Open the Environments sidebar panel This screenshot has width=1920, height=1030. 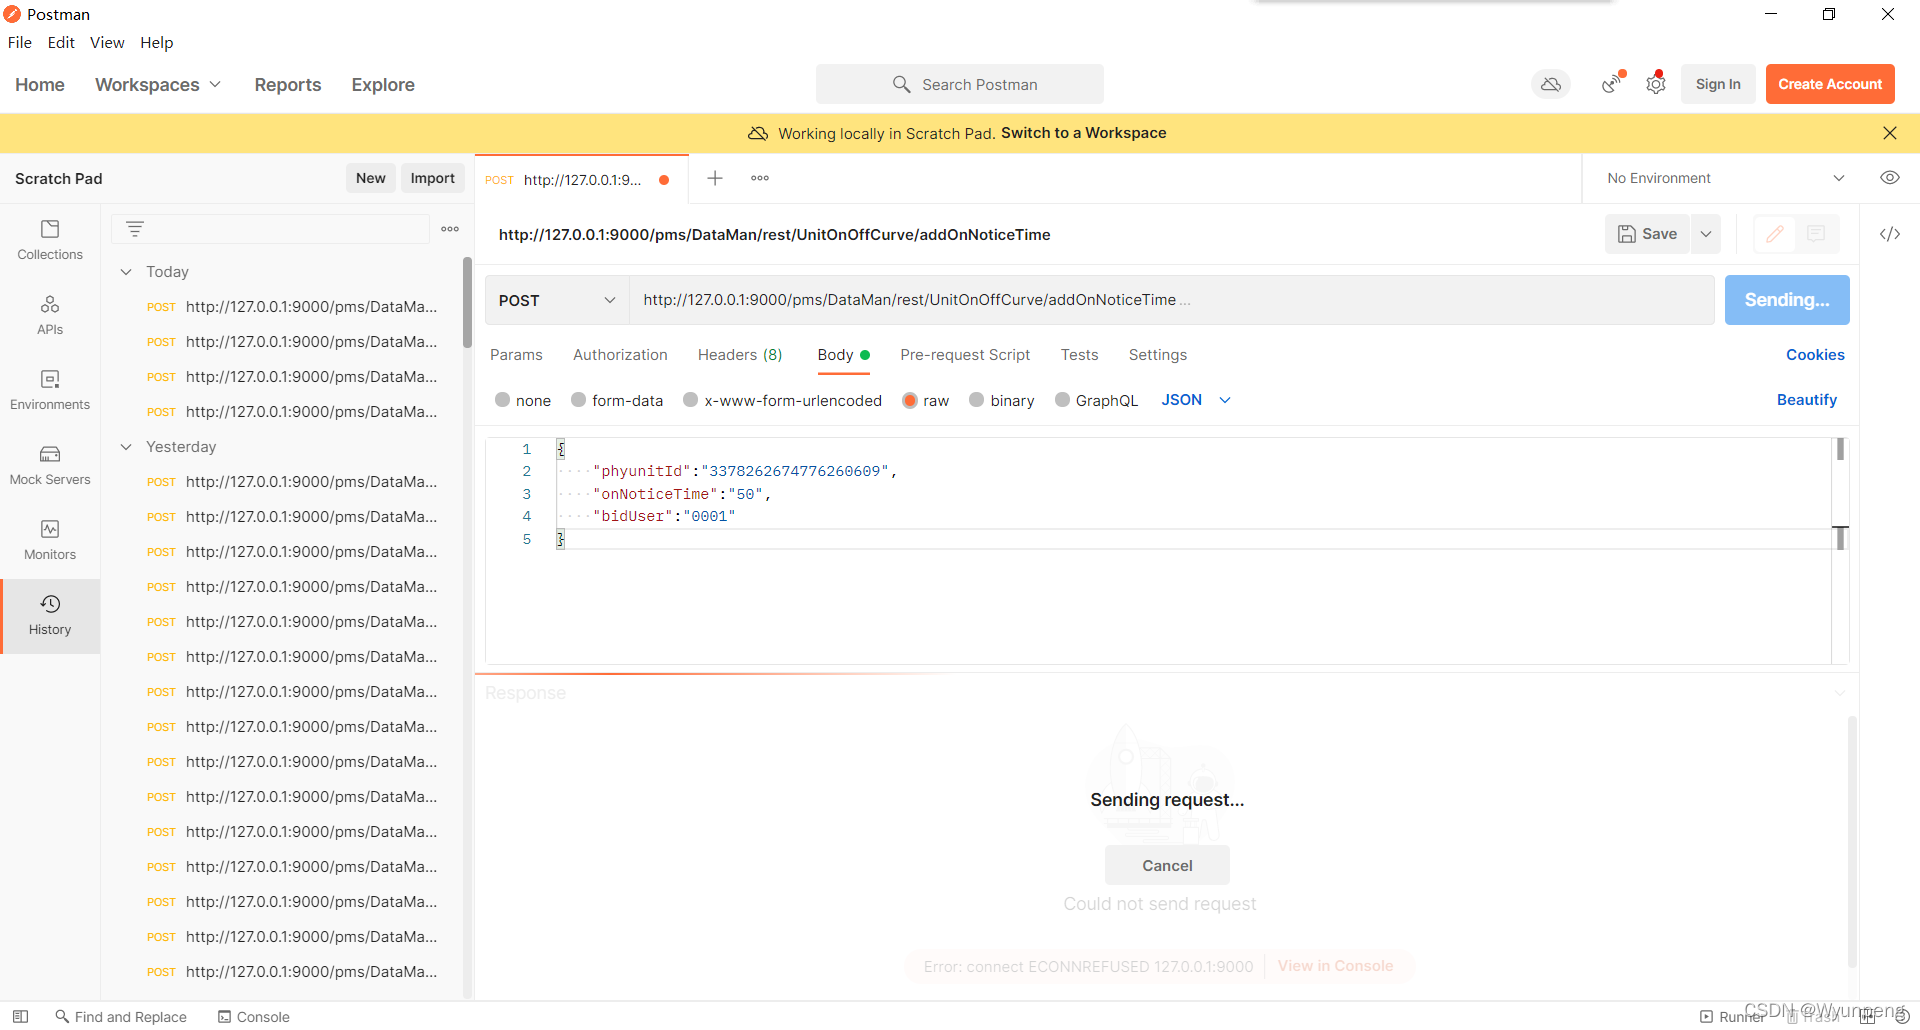(x=50, y=390)
